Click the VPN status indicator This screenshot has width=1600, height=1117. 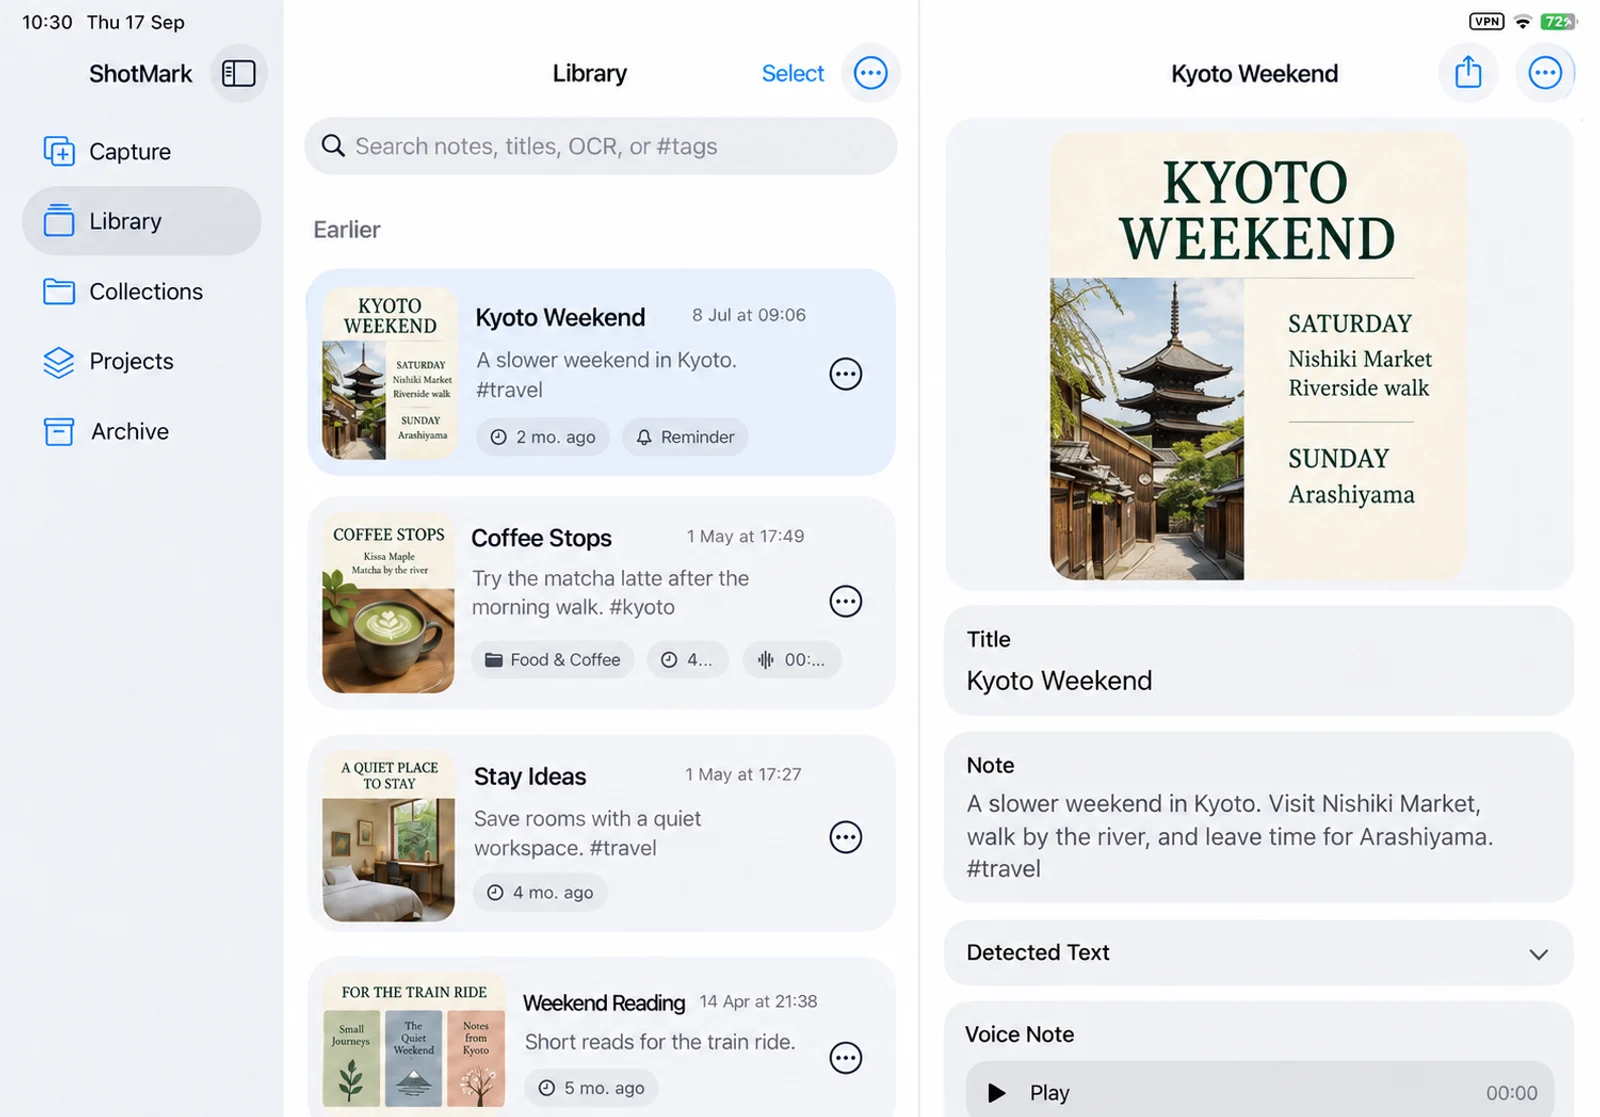(1486, 21)
